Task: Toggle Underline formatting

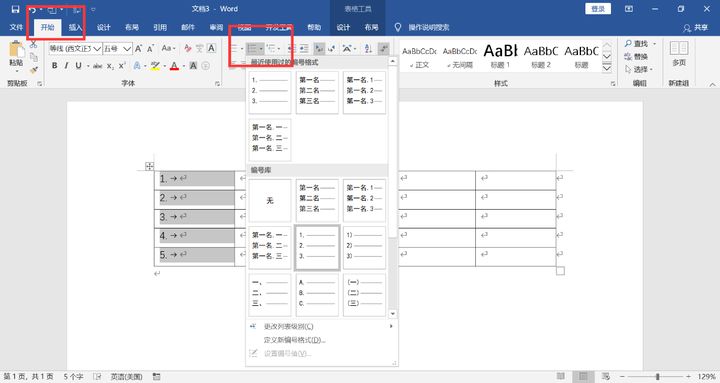Action: 79,66
